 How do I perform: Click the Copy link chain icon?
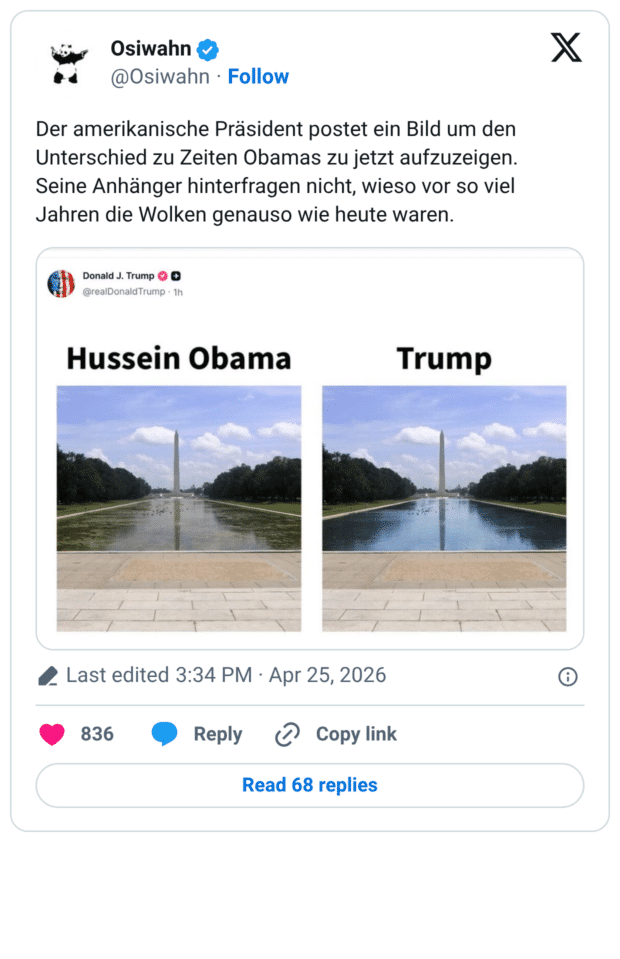click(286, 734)
